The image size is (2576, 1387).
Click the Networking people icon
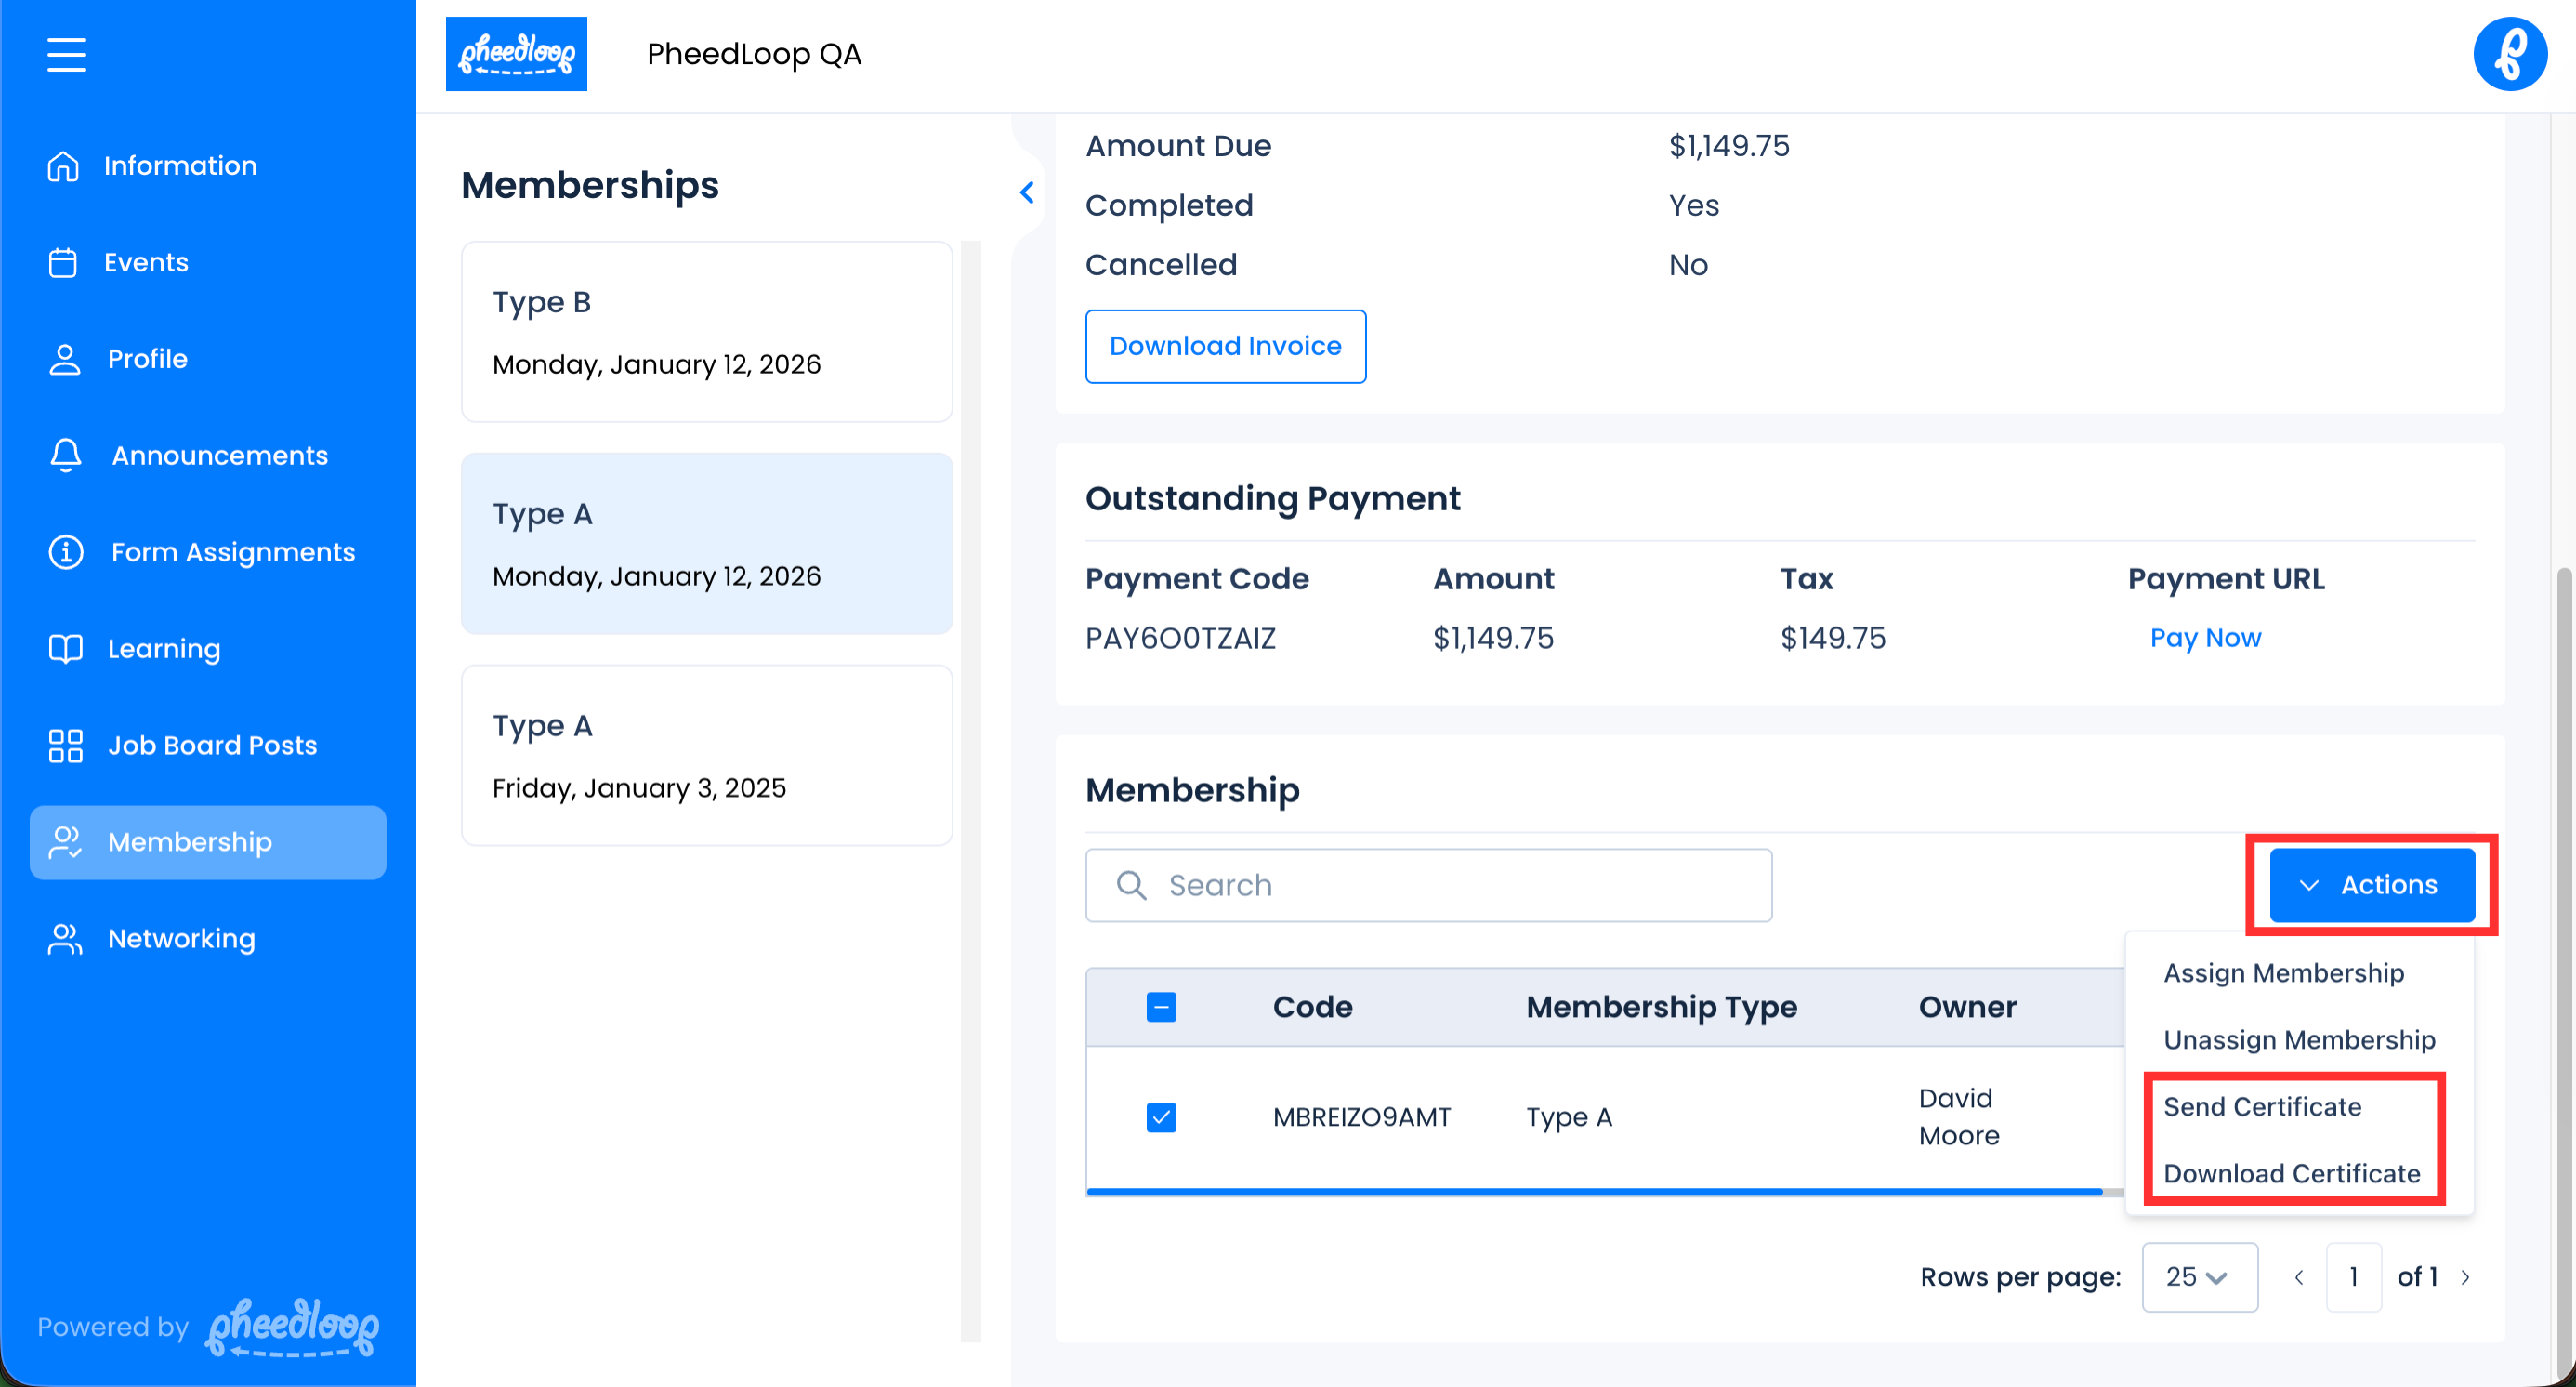[x=66, y=939]
